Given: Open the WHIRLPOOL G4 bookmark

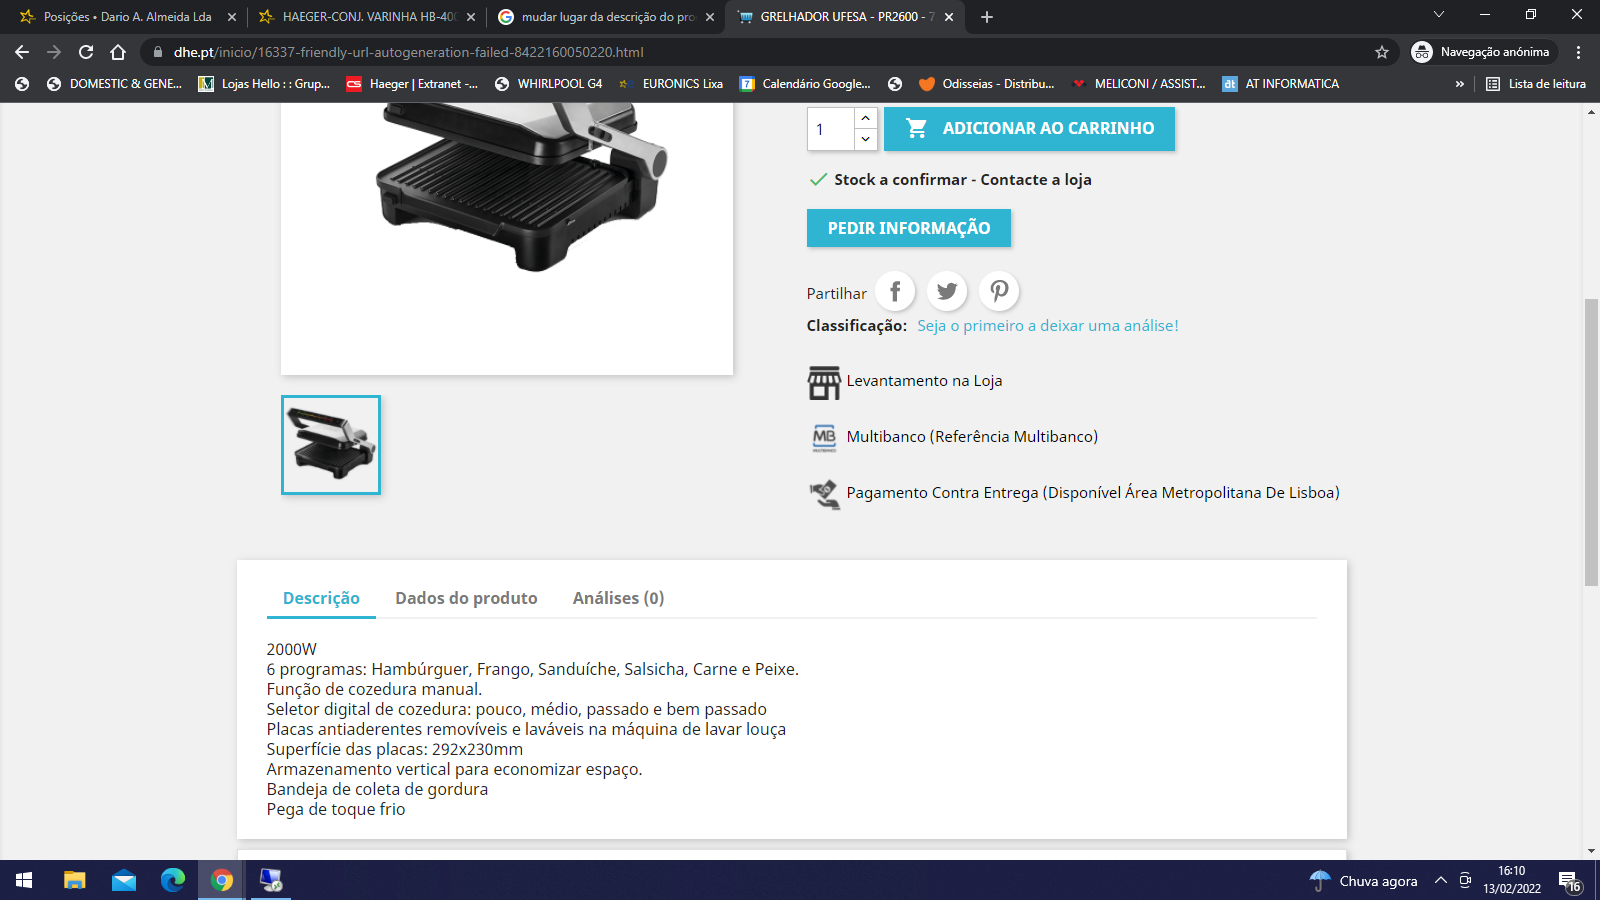Looking at the screenshot, I should click(548, 84).
